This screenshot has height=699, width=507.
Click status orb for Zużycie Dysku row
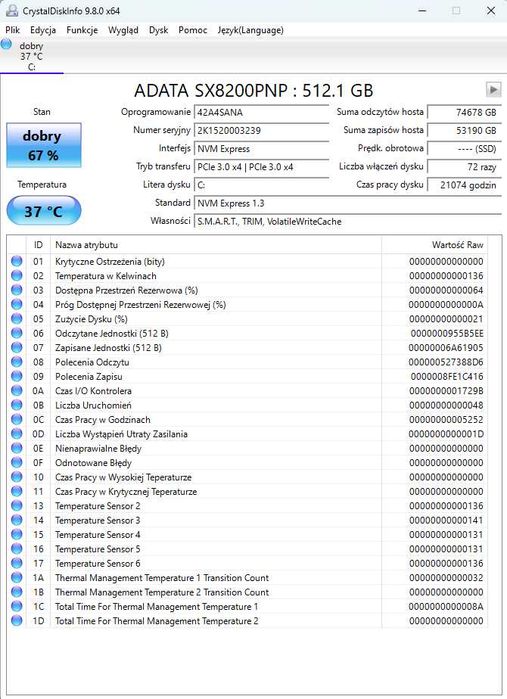click(16, 319)
